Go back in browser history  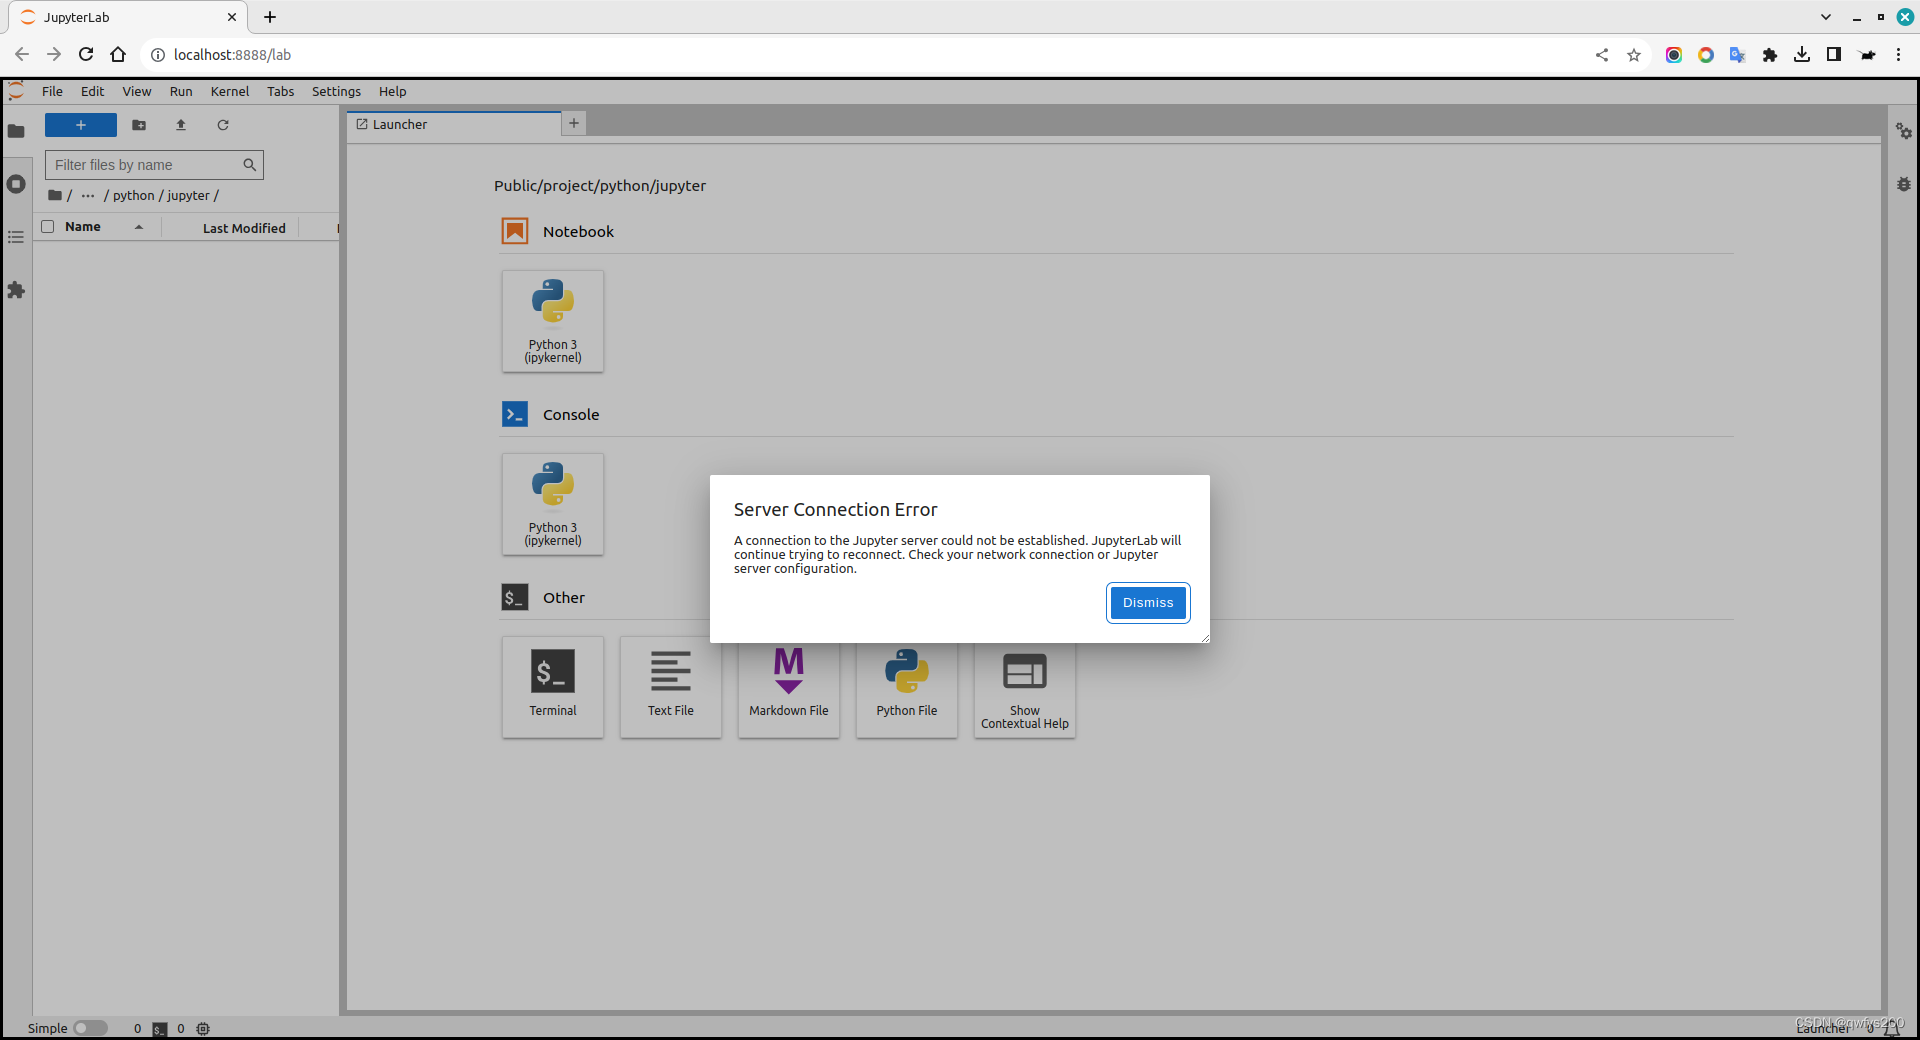pyautogui.click(x=22, y=55)
